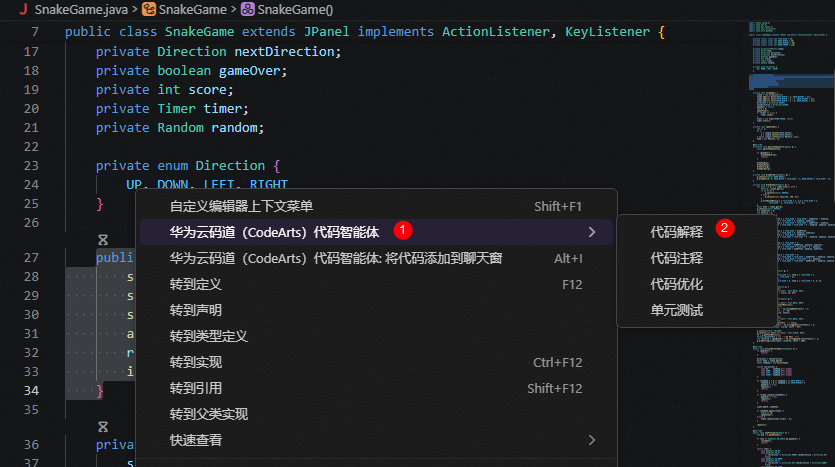Choose 单元测试 in the submenu
Viewport: 835px width, 467px height.
[x=697, y=310]
